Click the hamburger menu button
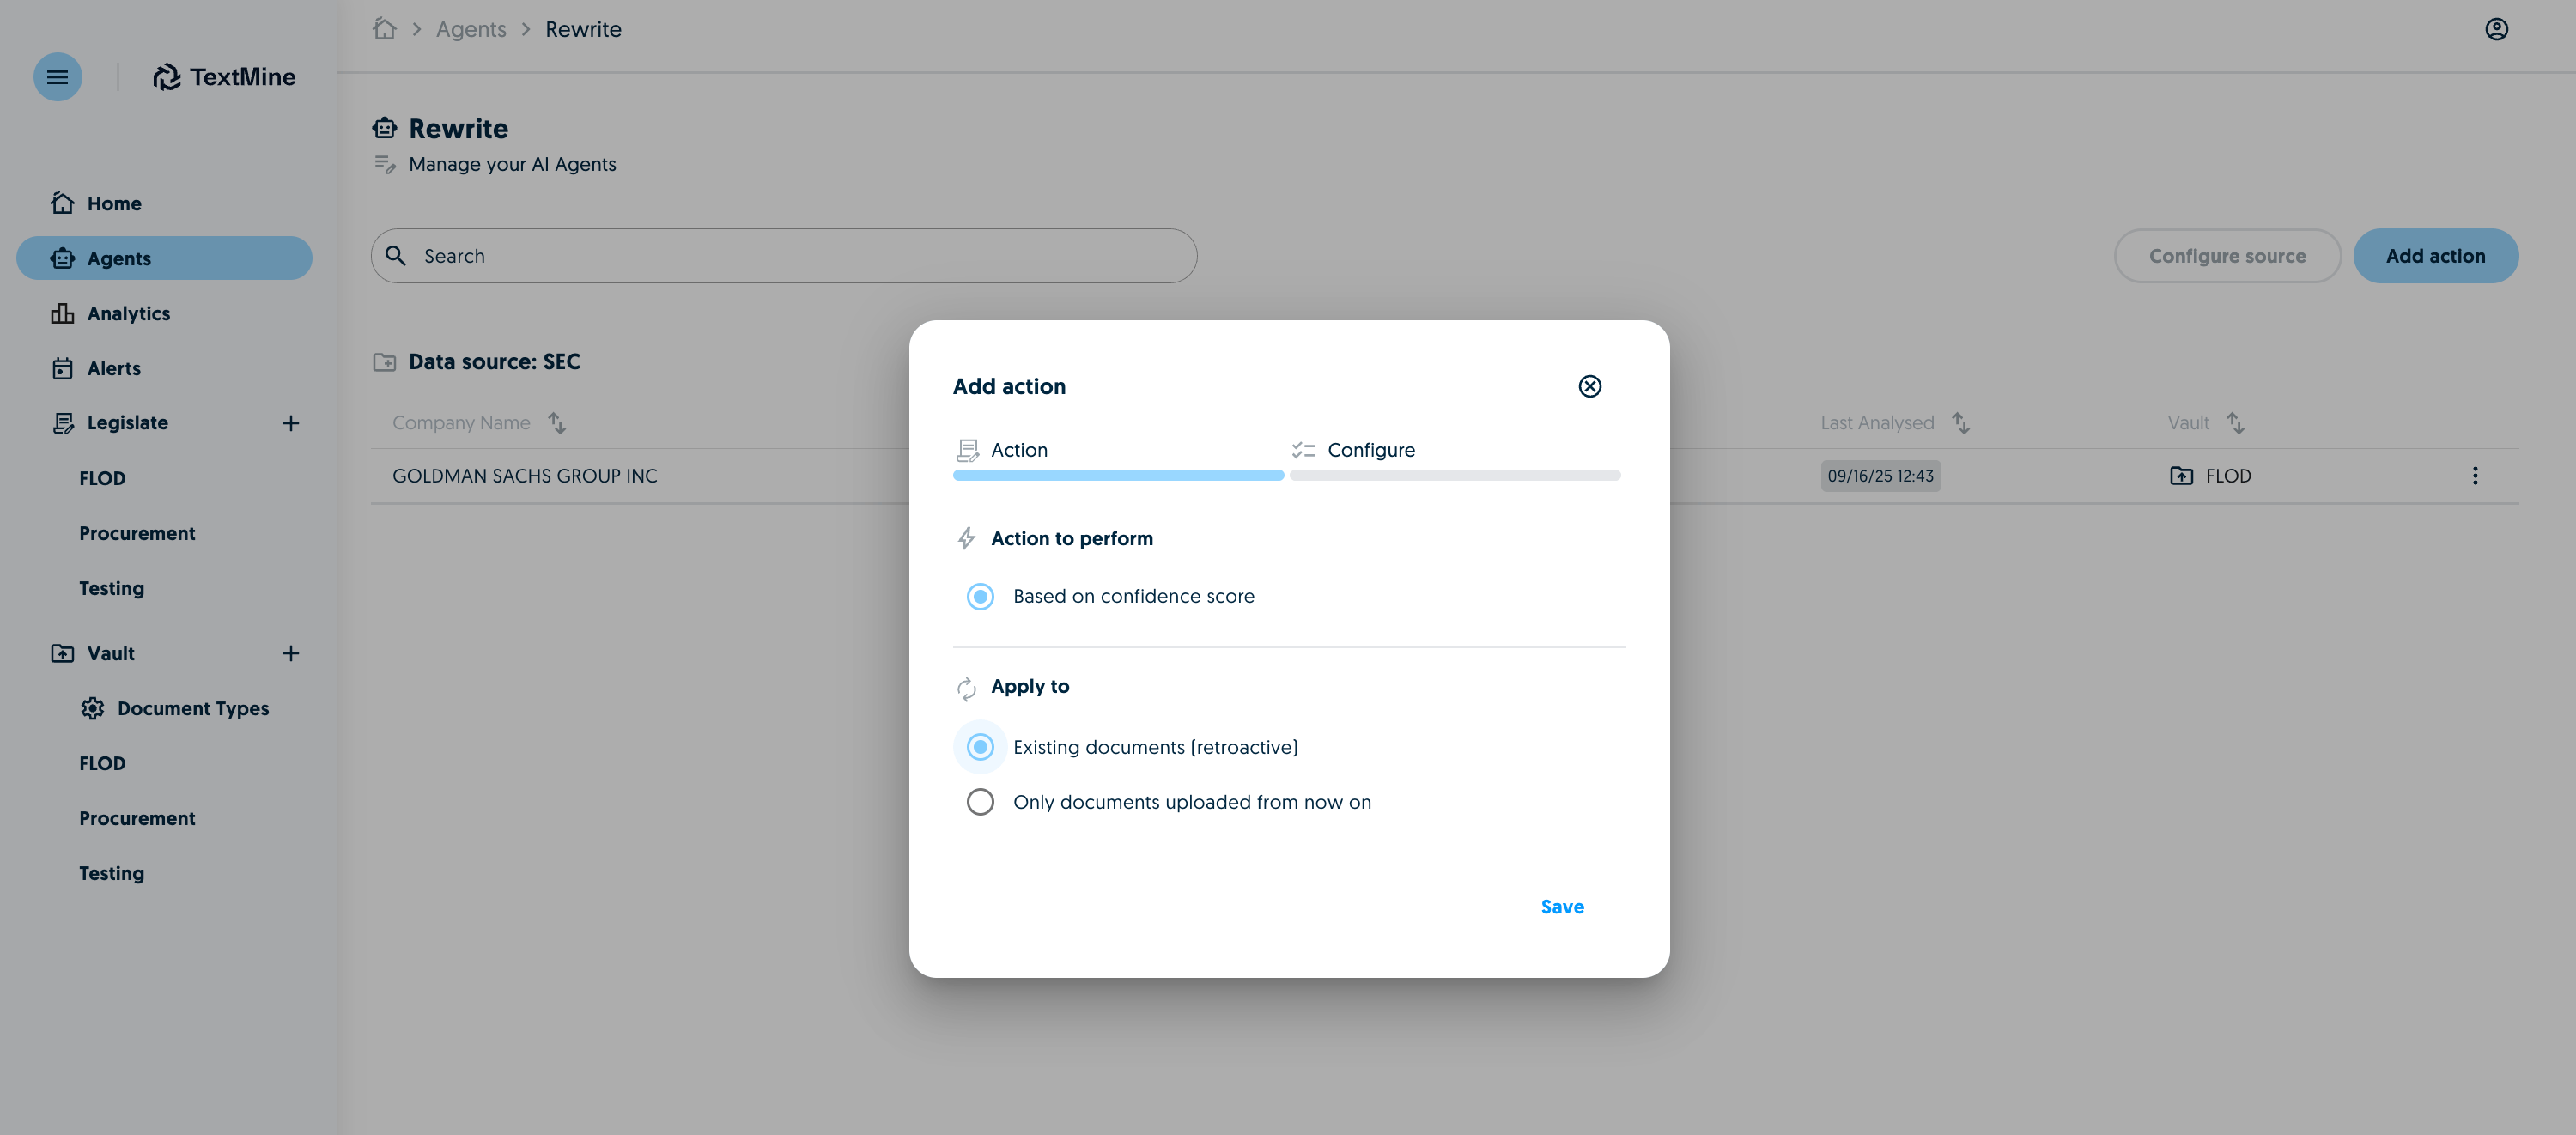Screen dimensions: 2576x1135 click(x=57, y=77)
